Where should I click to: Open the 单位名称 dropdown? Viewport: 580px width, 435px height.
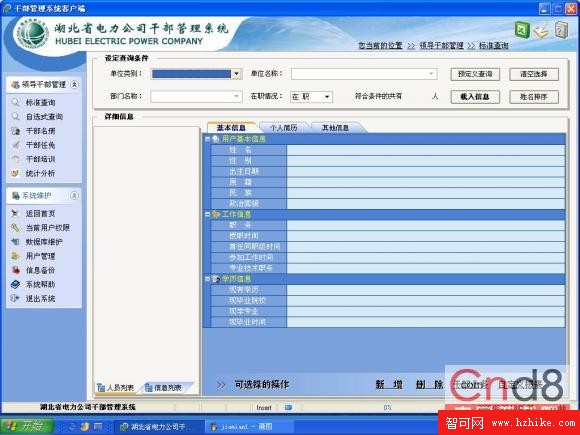[x=431, y=74]
